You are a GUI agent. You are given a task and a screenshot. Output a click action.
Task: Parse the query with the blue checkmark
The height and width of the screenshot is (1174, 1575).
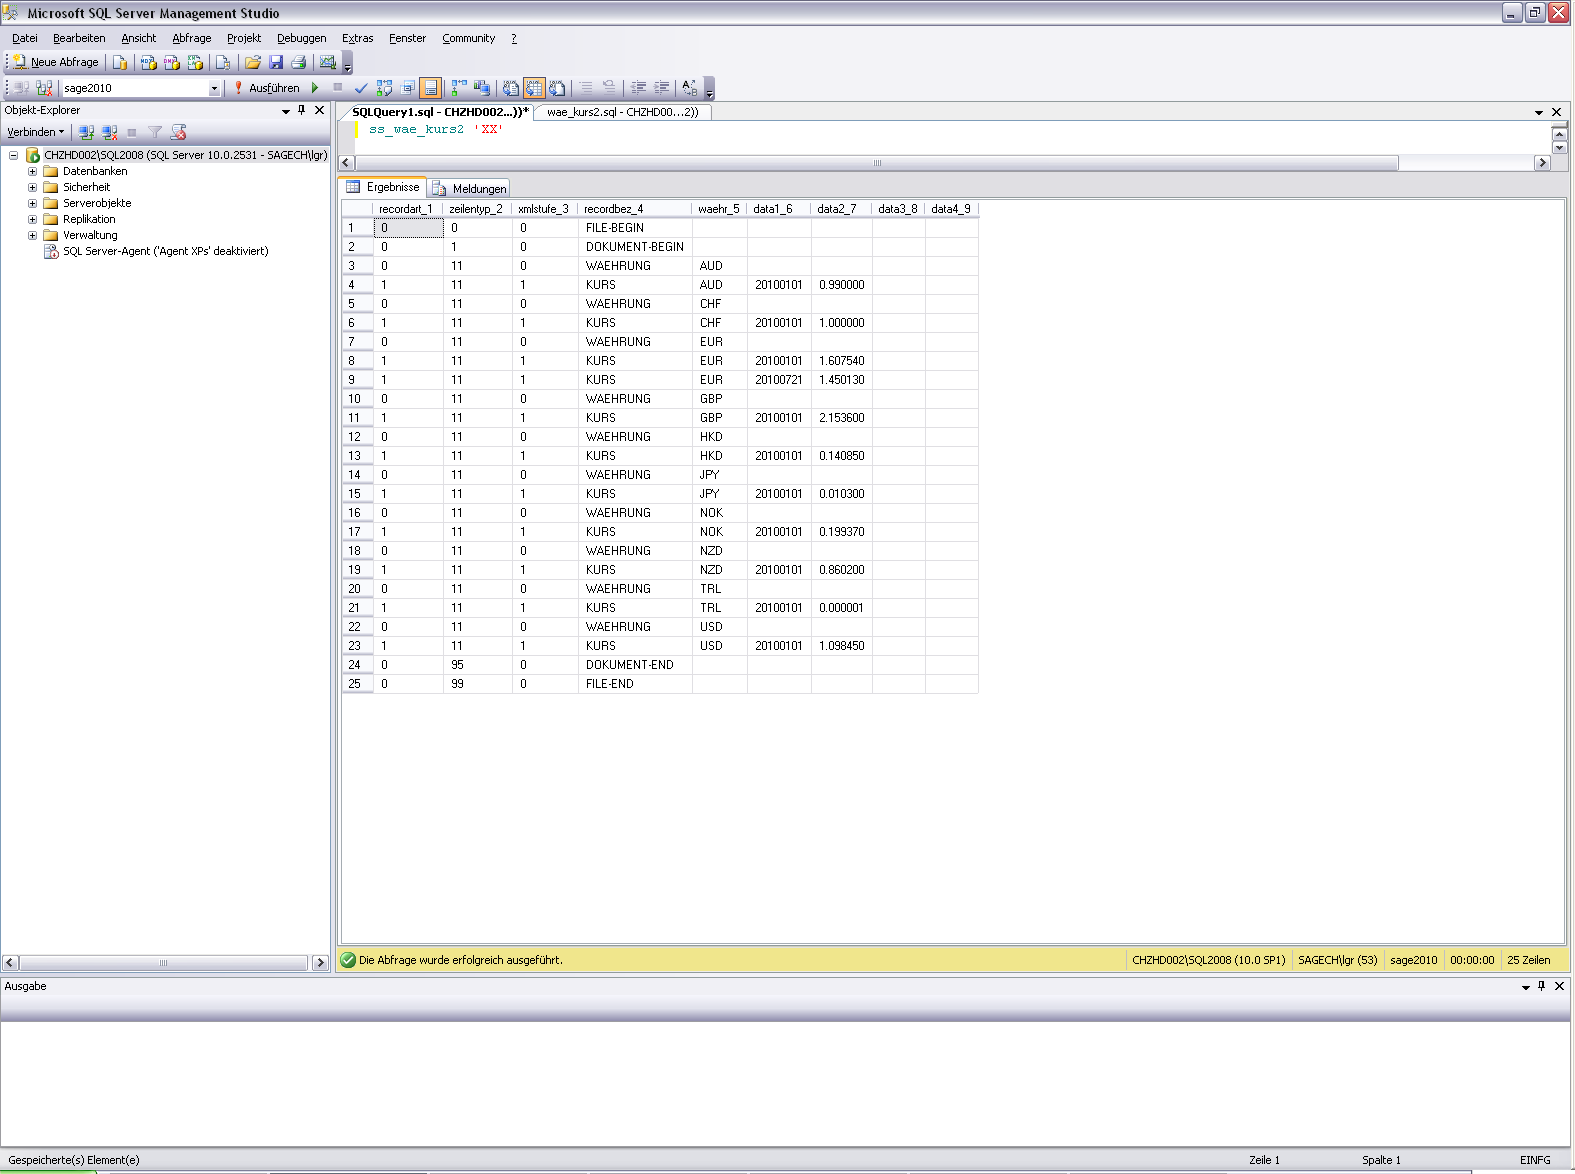(x=361, y=88)
